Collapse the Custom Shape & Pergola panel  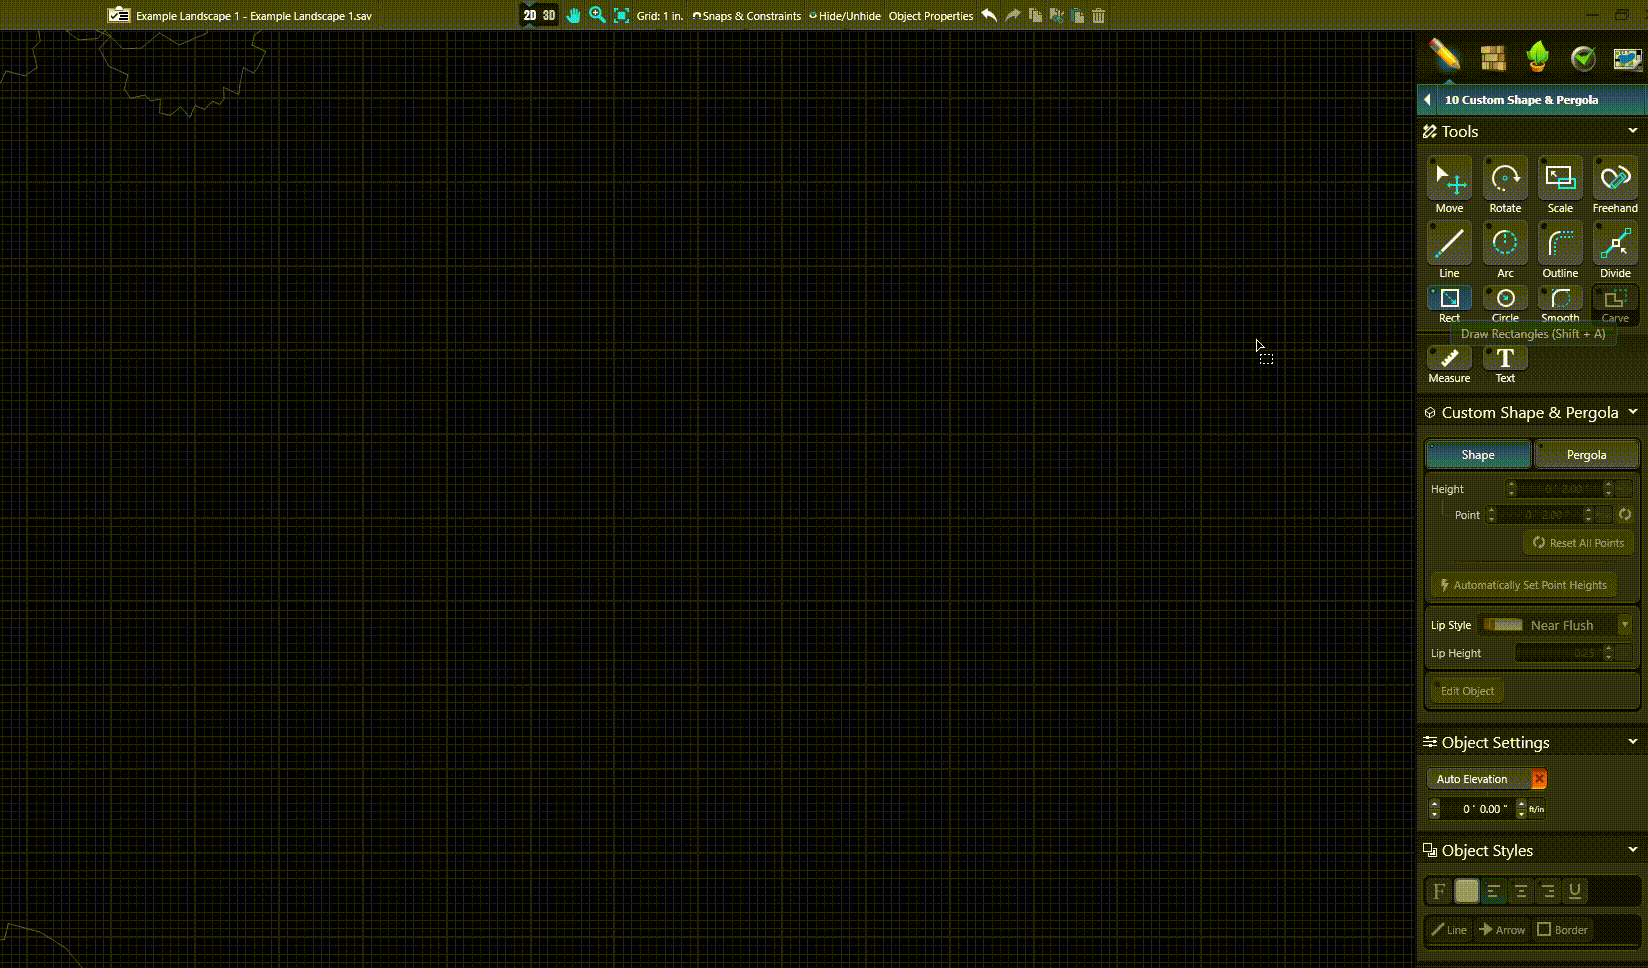click(1632, 412)
